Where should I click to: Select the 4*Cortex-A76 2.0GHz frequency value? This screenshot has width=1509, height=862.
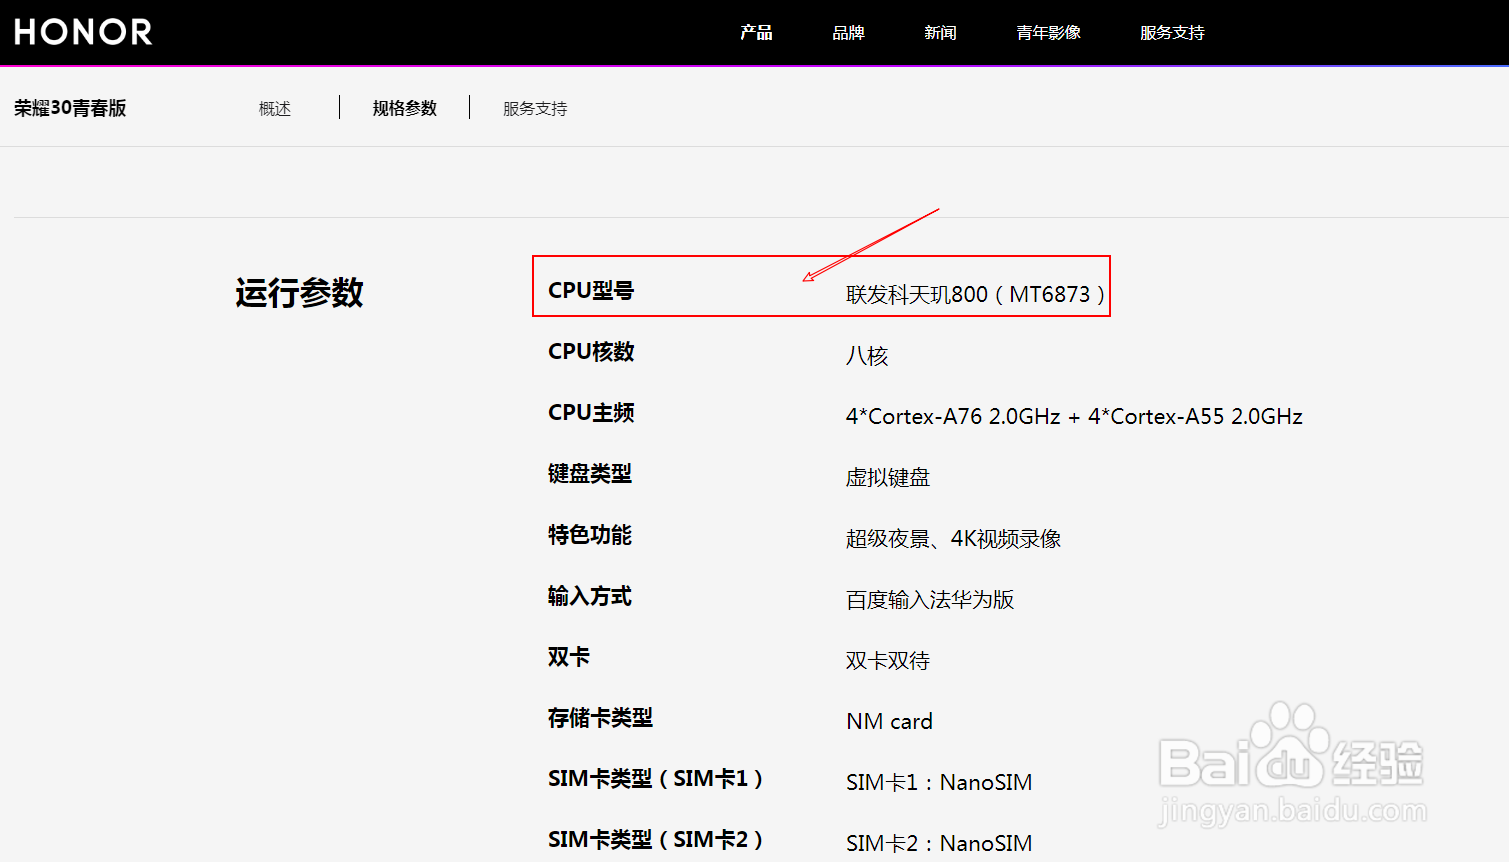(1074, 416)
